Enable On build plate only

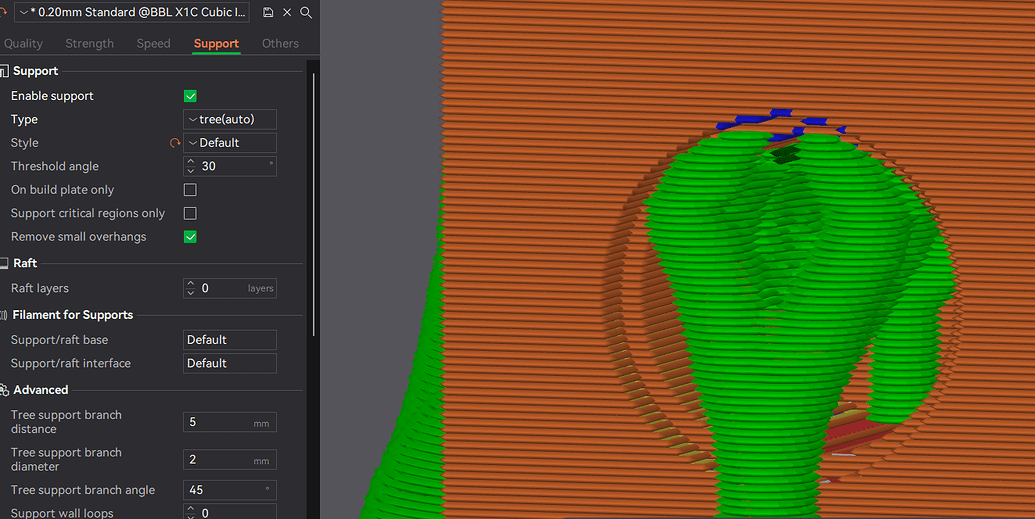[x=190, y=190]
